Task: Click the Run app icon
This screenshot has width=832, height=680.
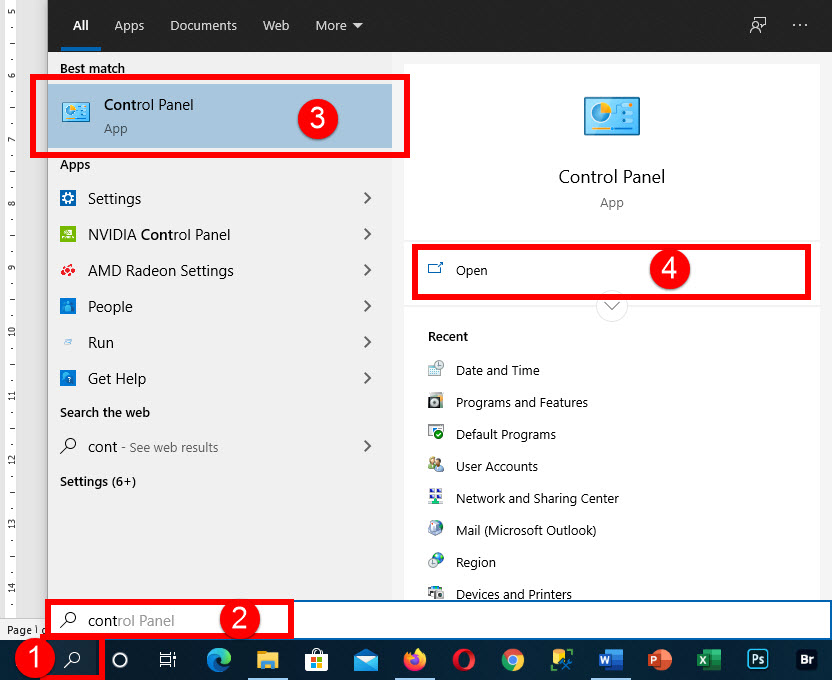Action: pyautogui.click(x=68, y=343)
